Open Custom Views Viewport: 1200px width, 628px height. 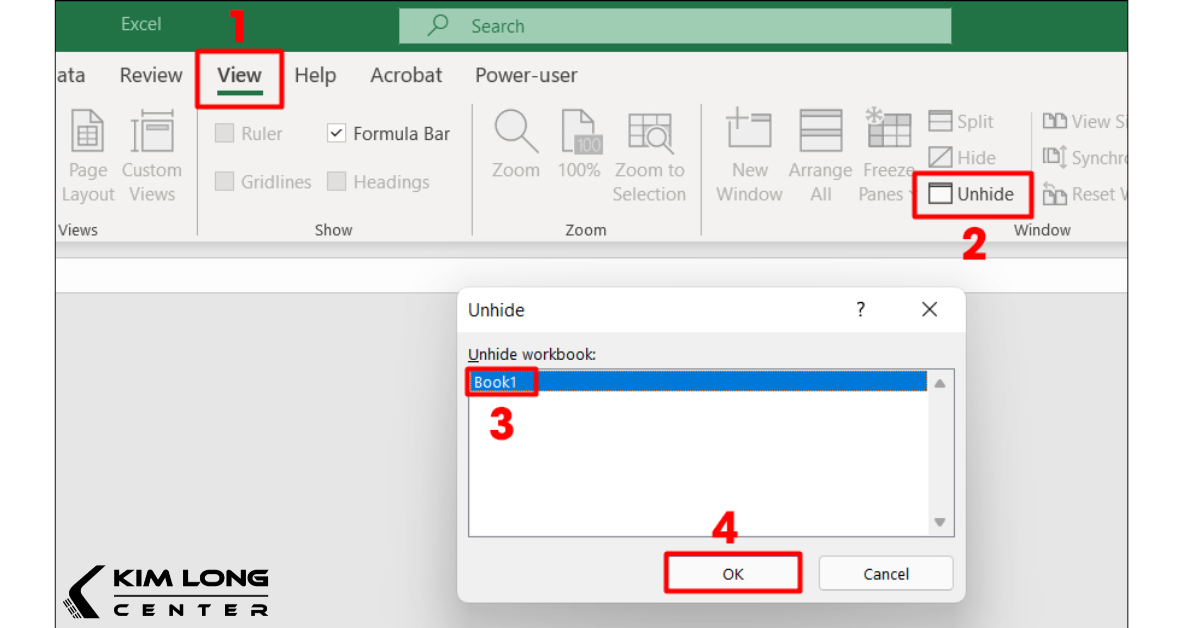coord(152,155)
